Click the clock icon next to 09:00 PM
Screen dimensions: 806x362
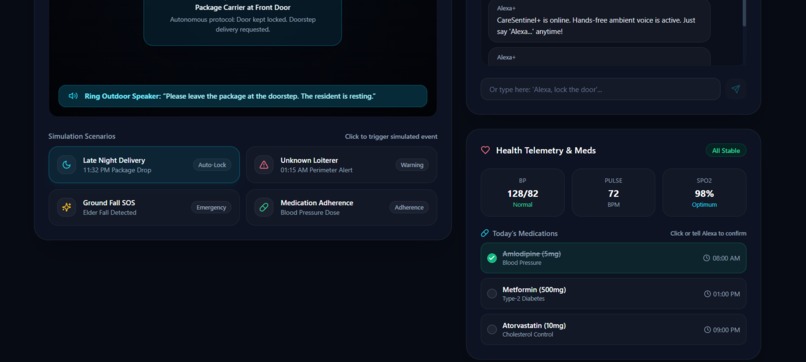pyautogui.click(x=707, y=330)
